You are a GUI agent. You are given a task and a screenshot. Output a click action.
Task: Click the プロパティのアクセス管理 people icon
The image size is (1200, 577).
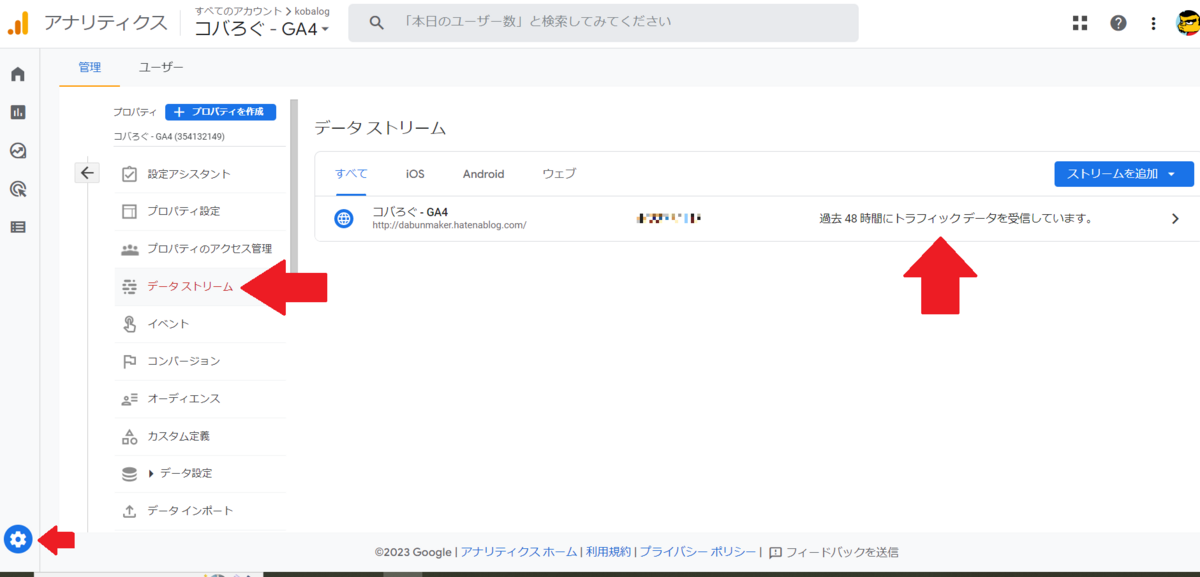point(129,249)
